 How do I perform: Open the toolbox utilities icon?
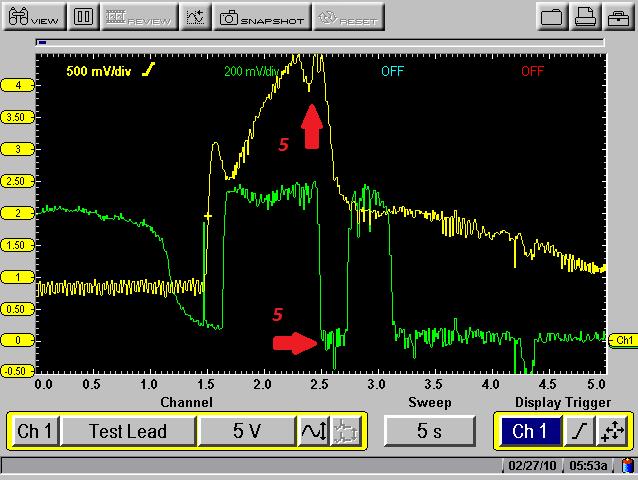(x=618, y=17)
